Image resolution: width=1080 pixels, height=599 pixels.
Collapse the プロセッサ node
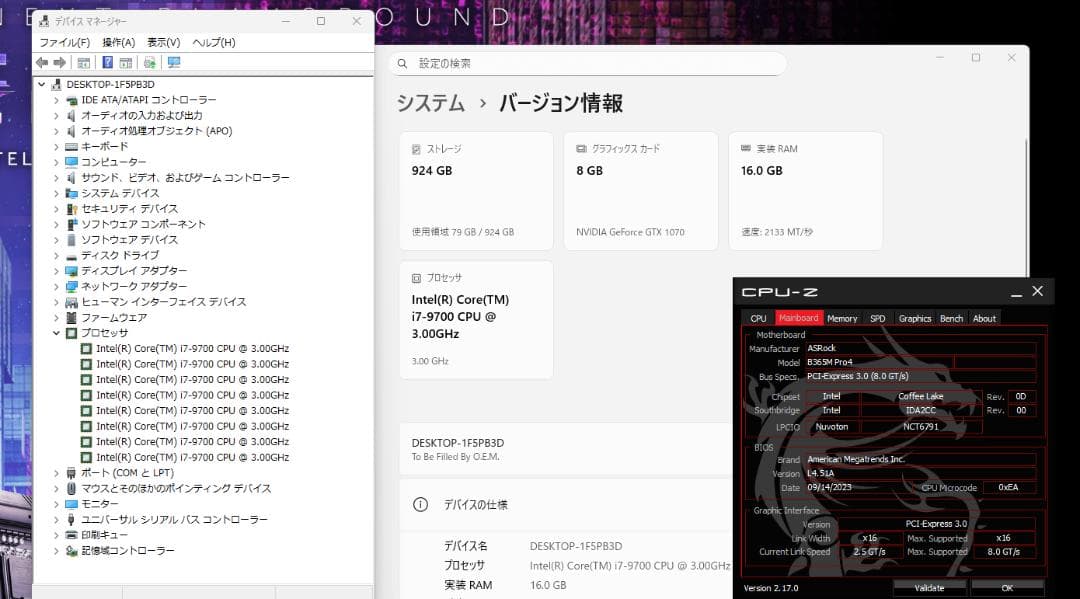56,333
